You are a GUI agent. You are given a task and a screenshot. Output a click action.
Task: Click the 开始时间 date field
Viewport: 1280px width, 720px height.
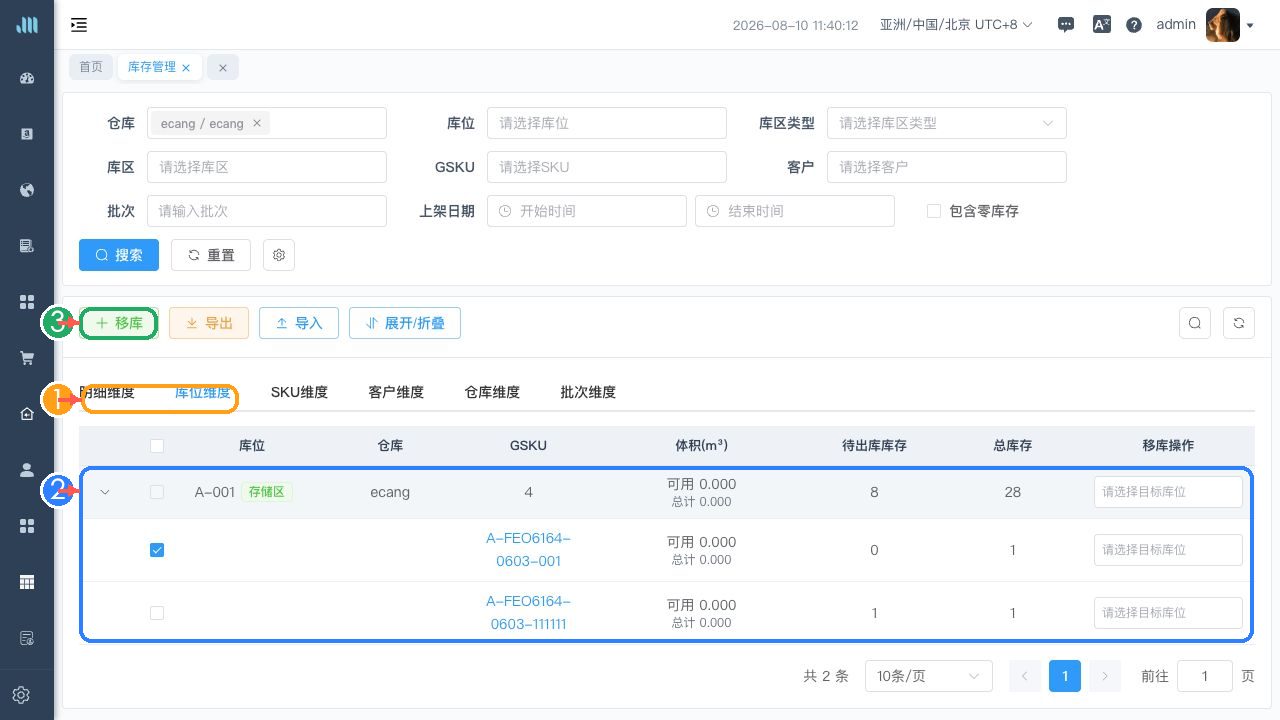coord(587,211)
